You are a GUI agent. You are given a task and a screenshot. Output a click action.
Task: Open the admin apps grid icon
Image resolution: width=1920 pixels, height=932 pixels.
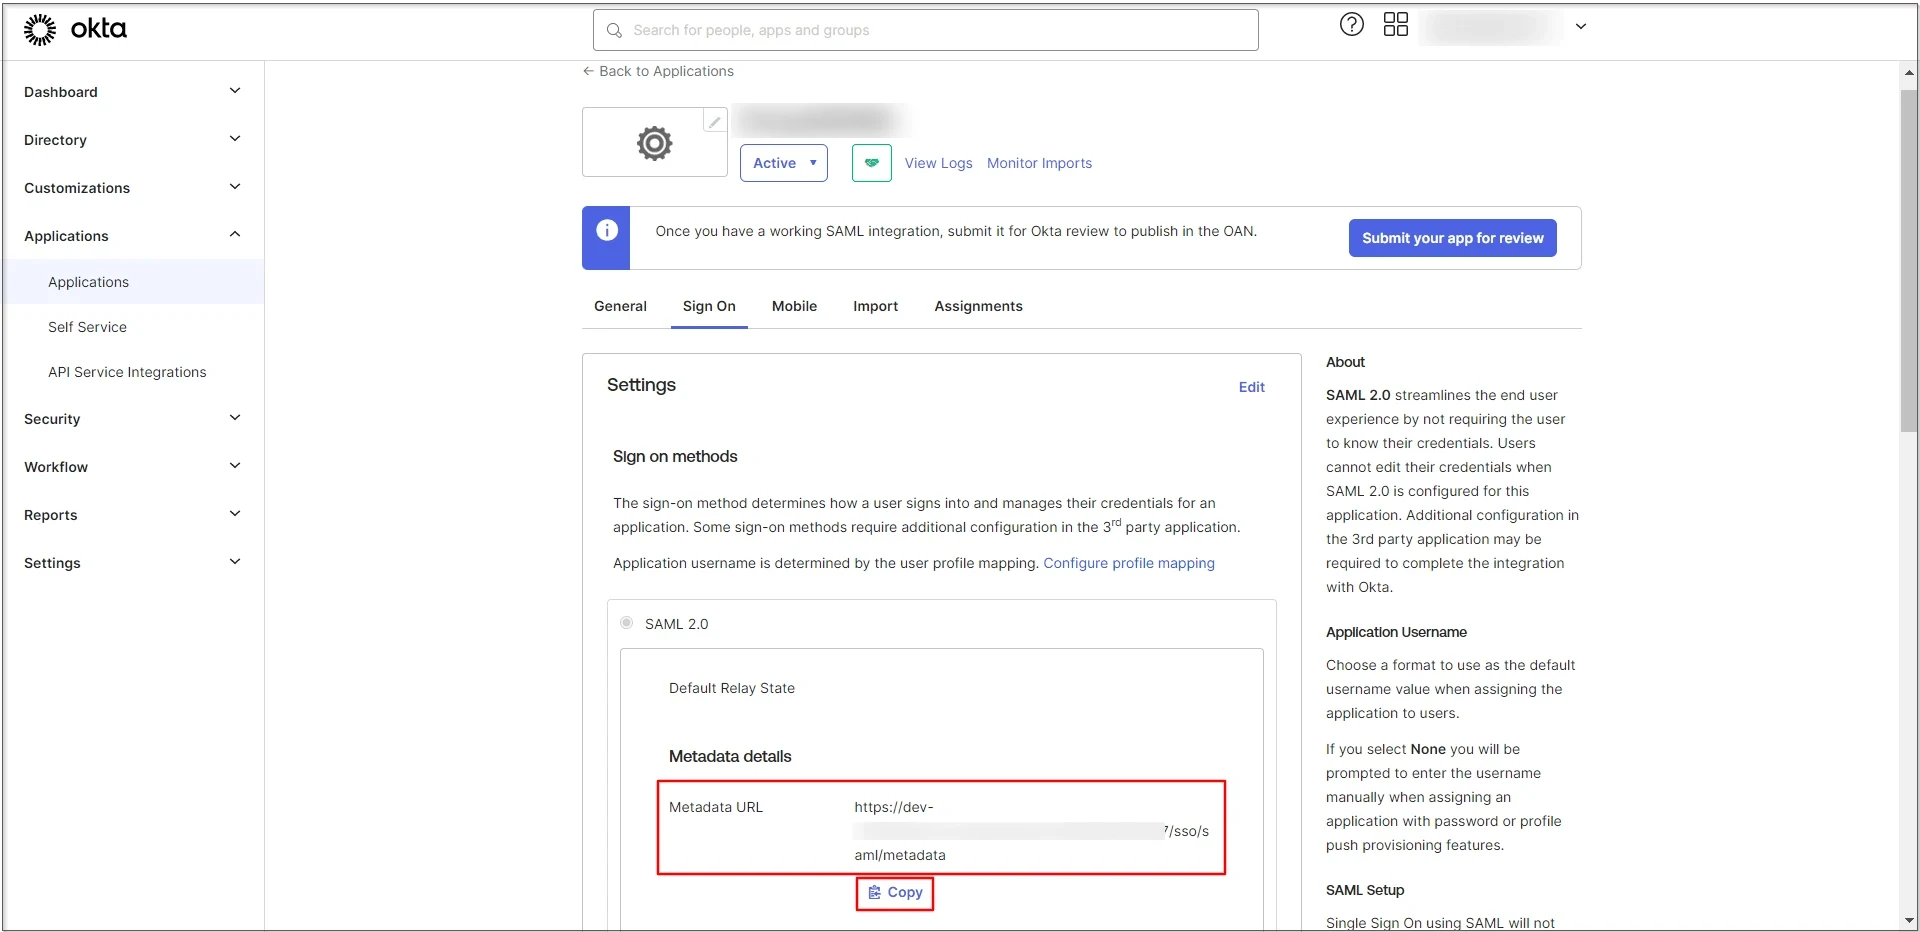pyautogui.click(x=1395, y=24)
